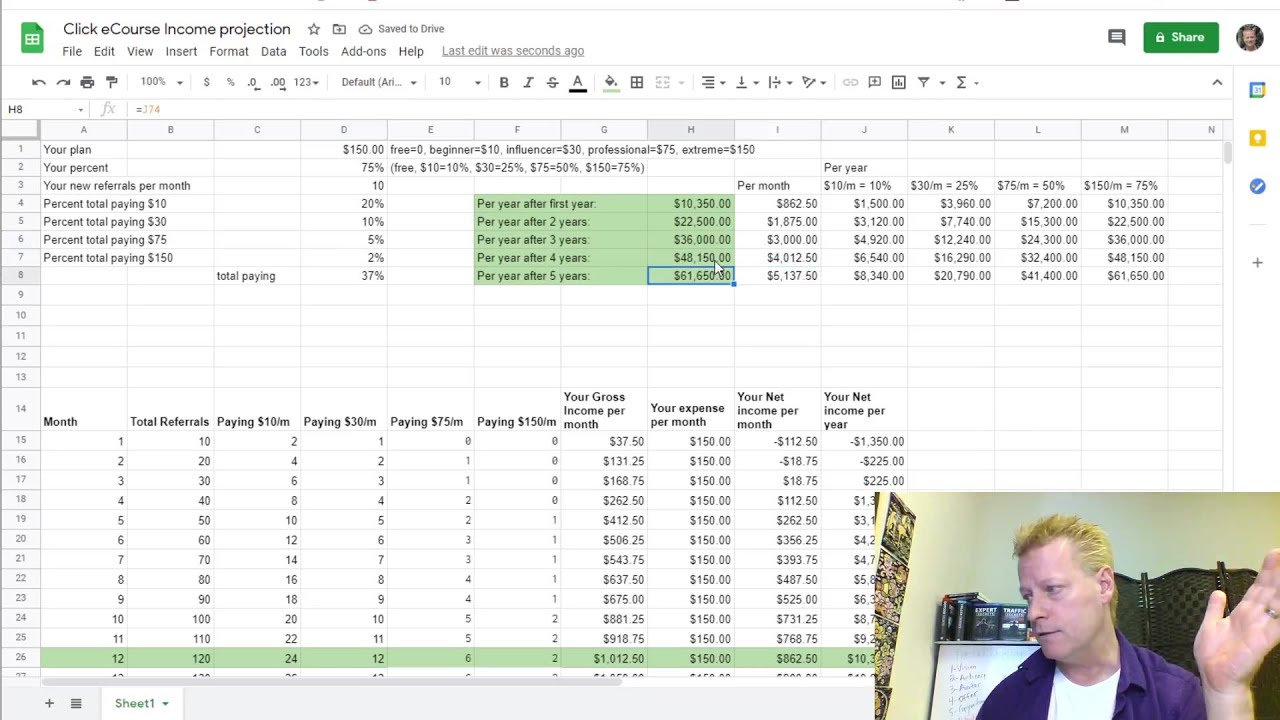This screenshot has height=720, width=1280.
Task: Show all sheets list button
Action: (x=75, y=703)
